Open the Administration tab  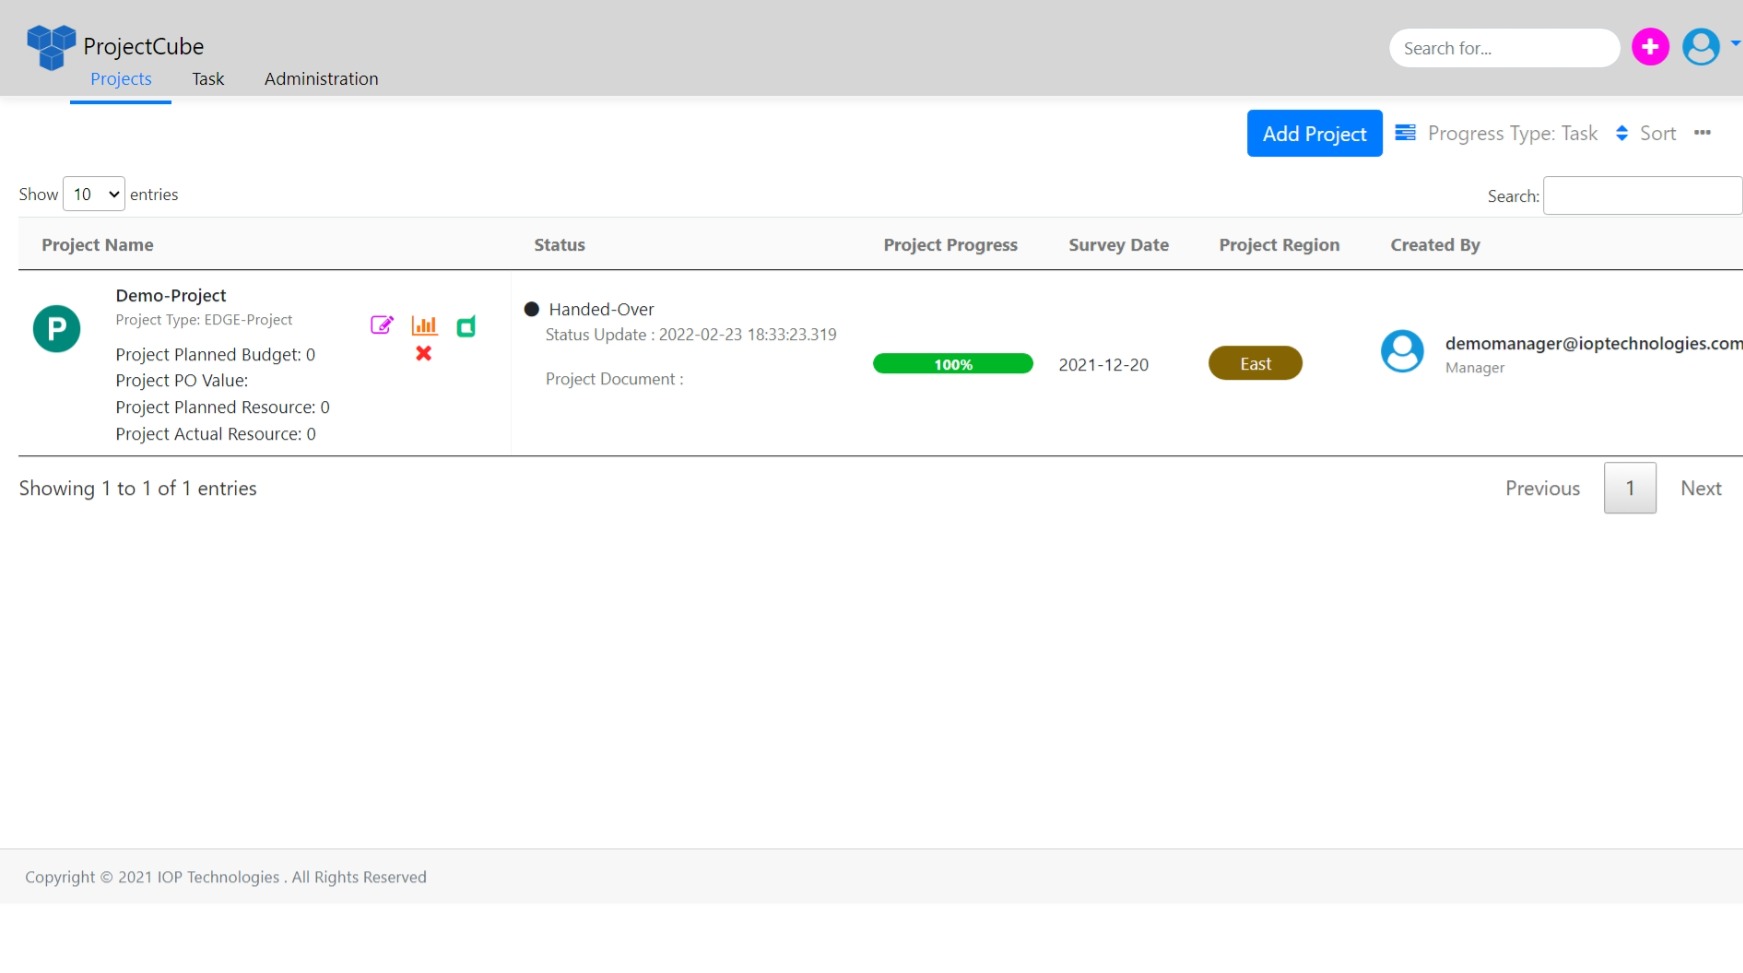pos(321,79)
